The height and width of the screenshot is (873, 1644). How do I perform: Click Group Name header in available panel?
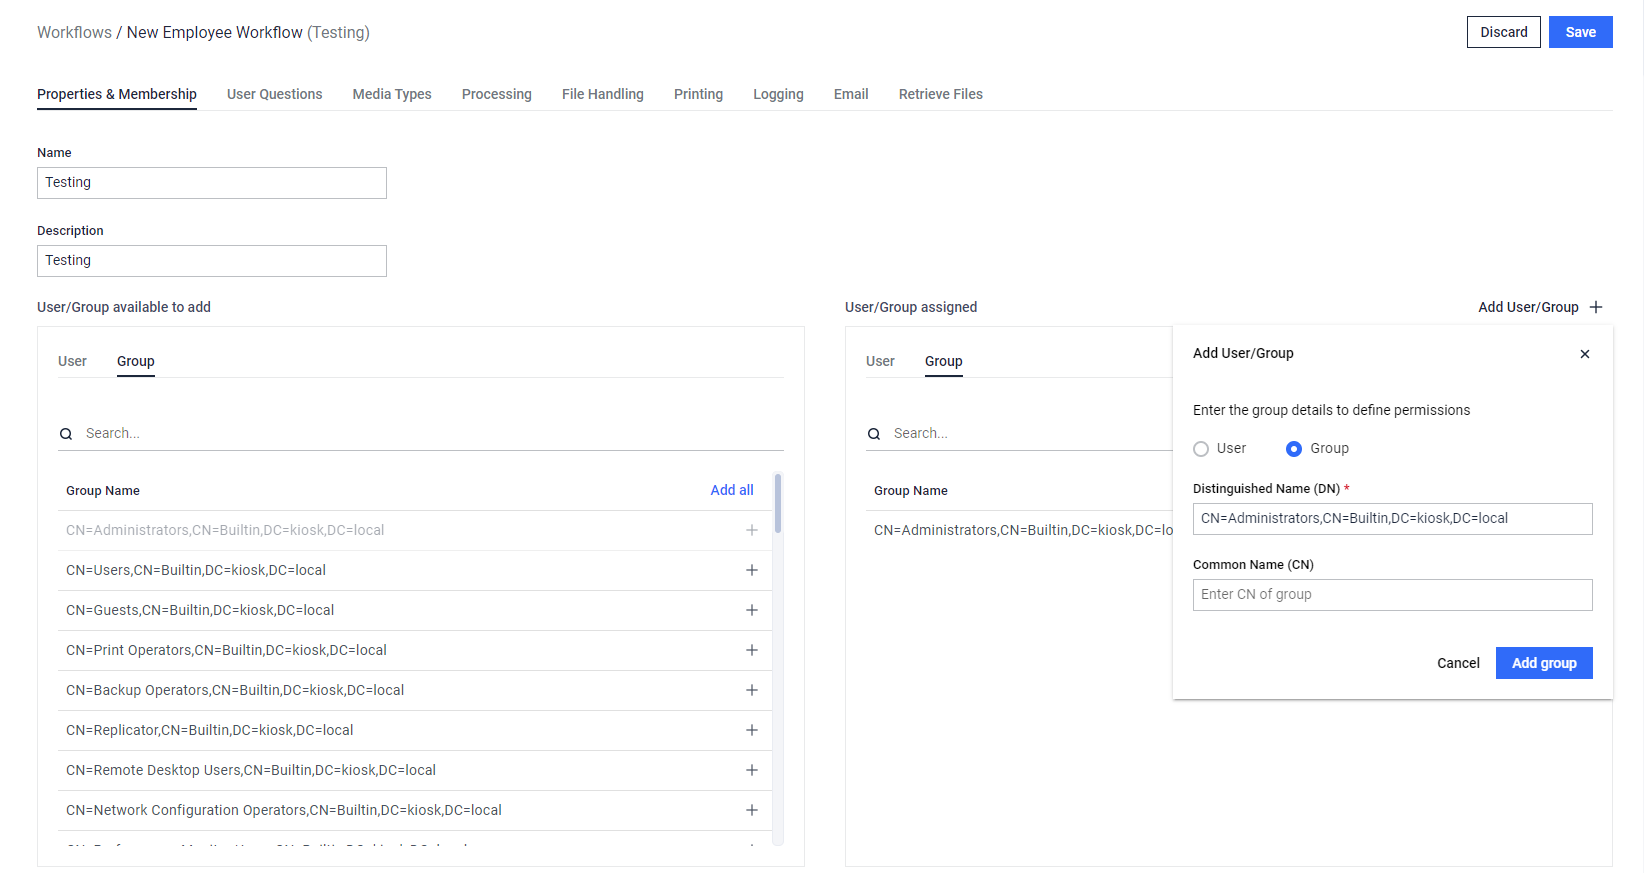click(x=103, y=491)
